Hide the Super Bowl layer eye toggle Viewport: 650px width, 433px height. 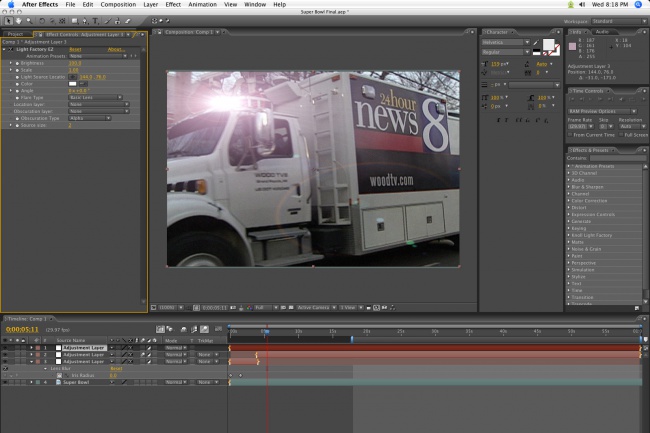[x=5, y=382]
